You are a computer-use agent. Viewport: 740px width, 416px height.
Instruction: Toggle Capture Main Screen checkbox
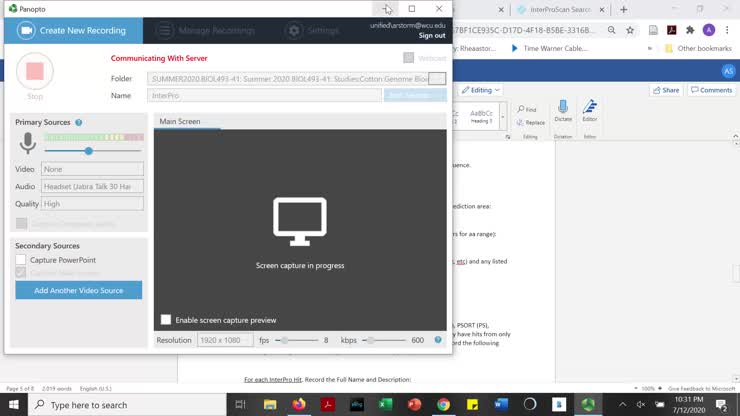(x=20, y=272)
